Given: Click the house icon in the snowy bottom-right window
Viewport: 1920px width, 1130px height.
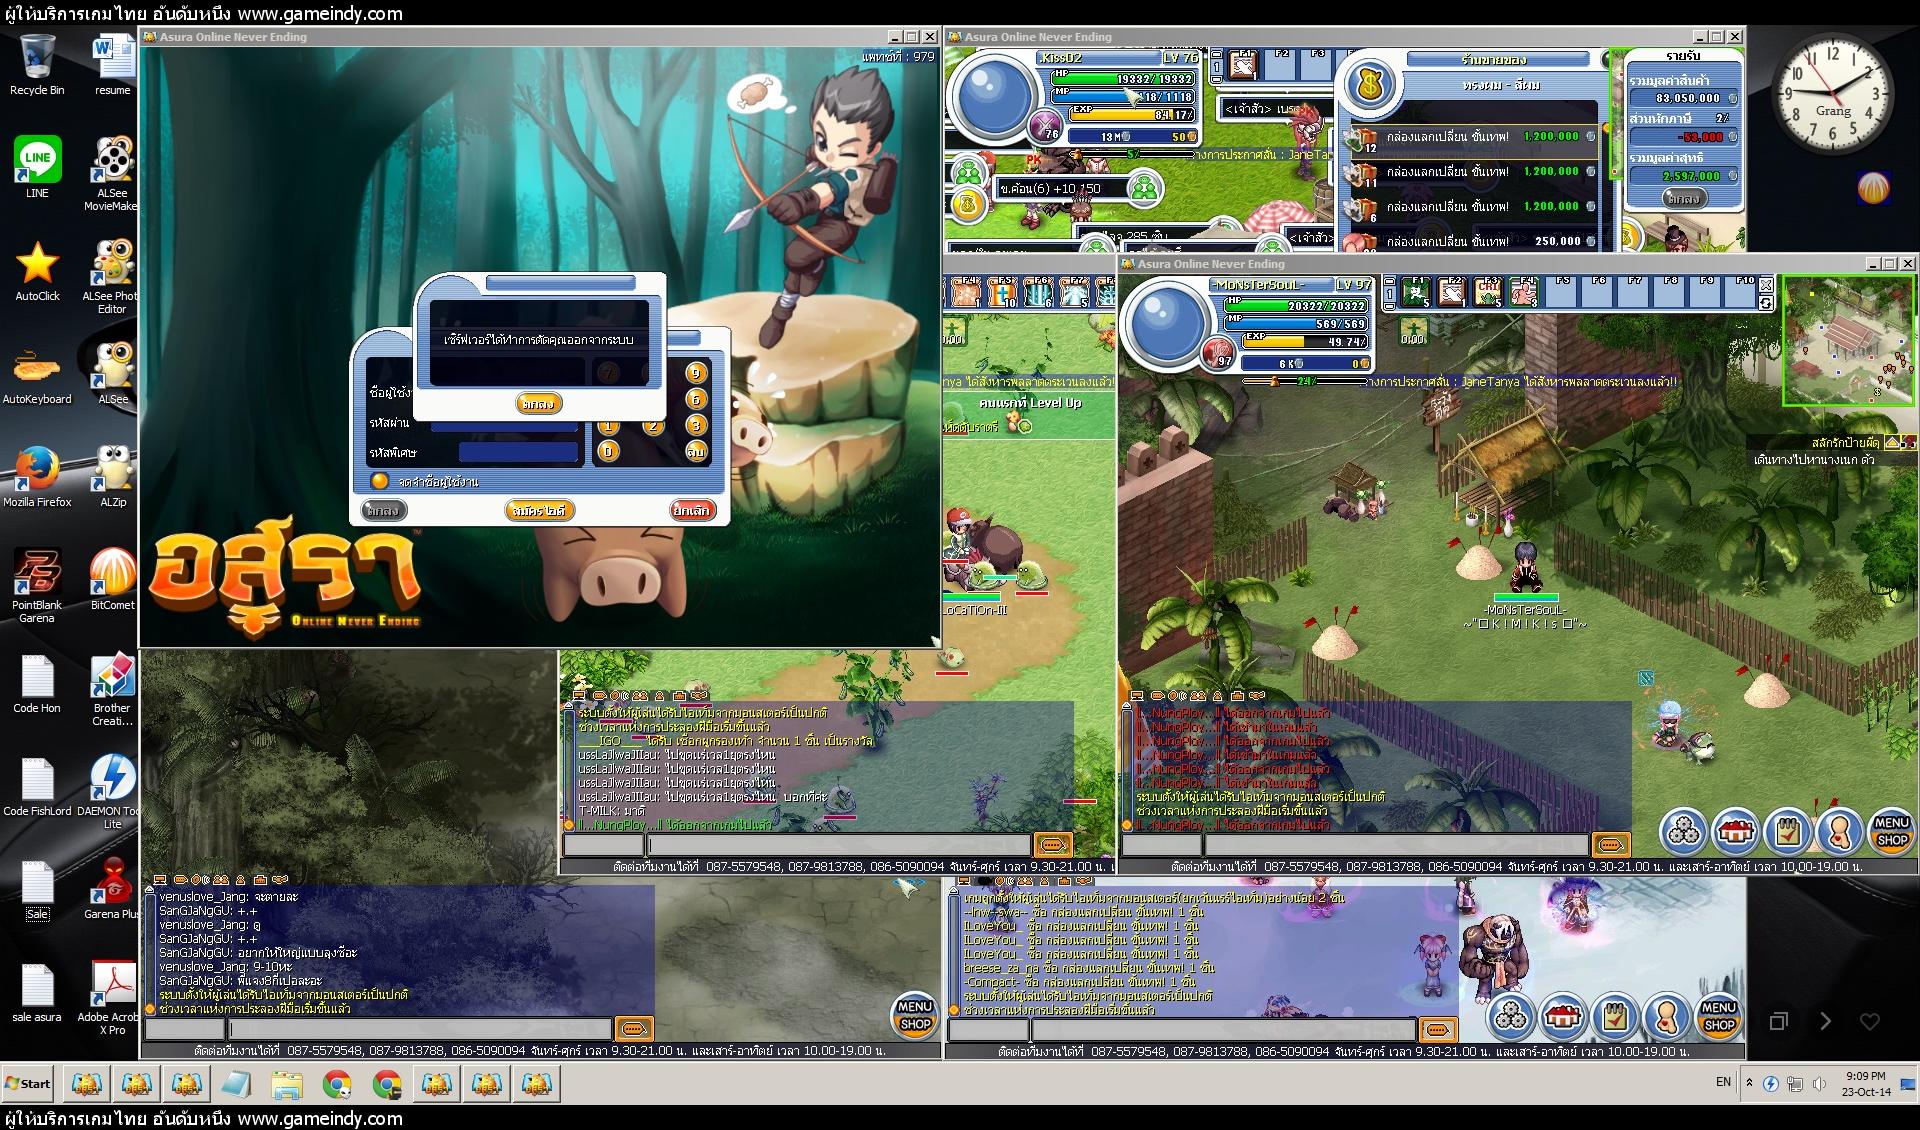Looking at the screenshot, I should click(1563, 1017).
